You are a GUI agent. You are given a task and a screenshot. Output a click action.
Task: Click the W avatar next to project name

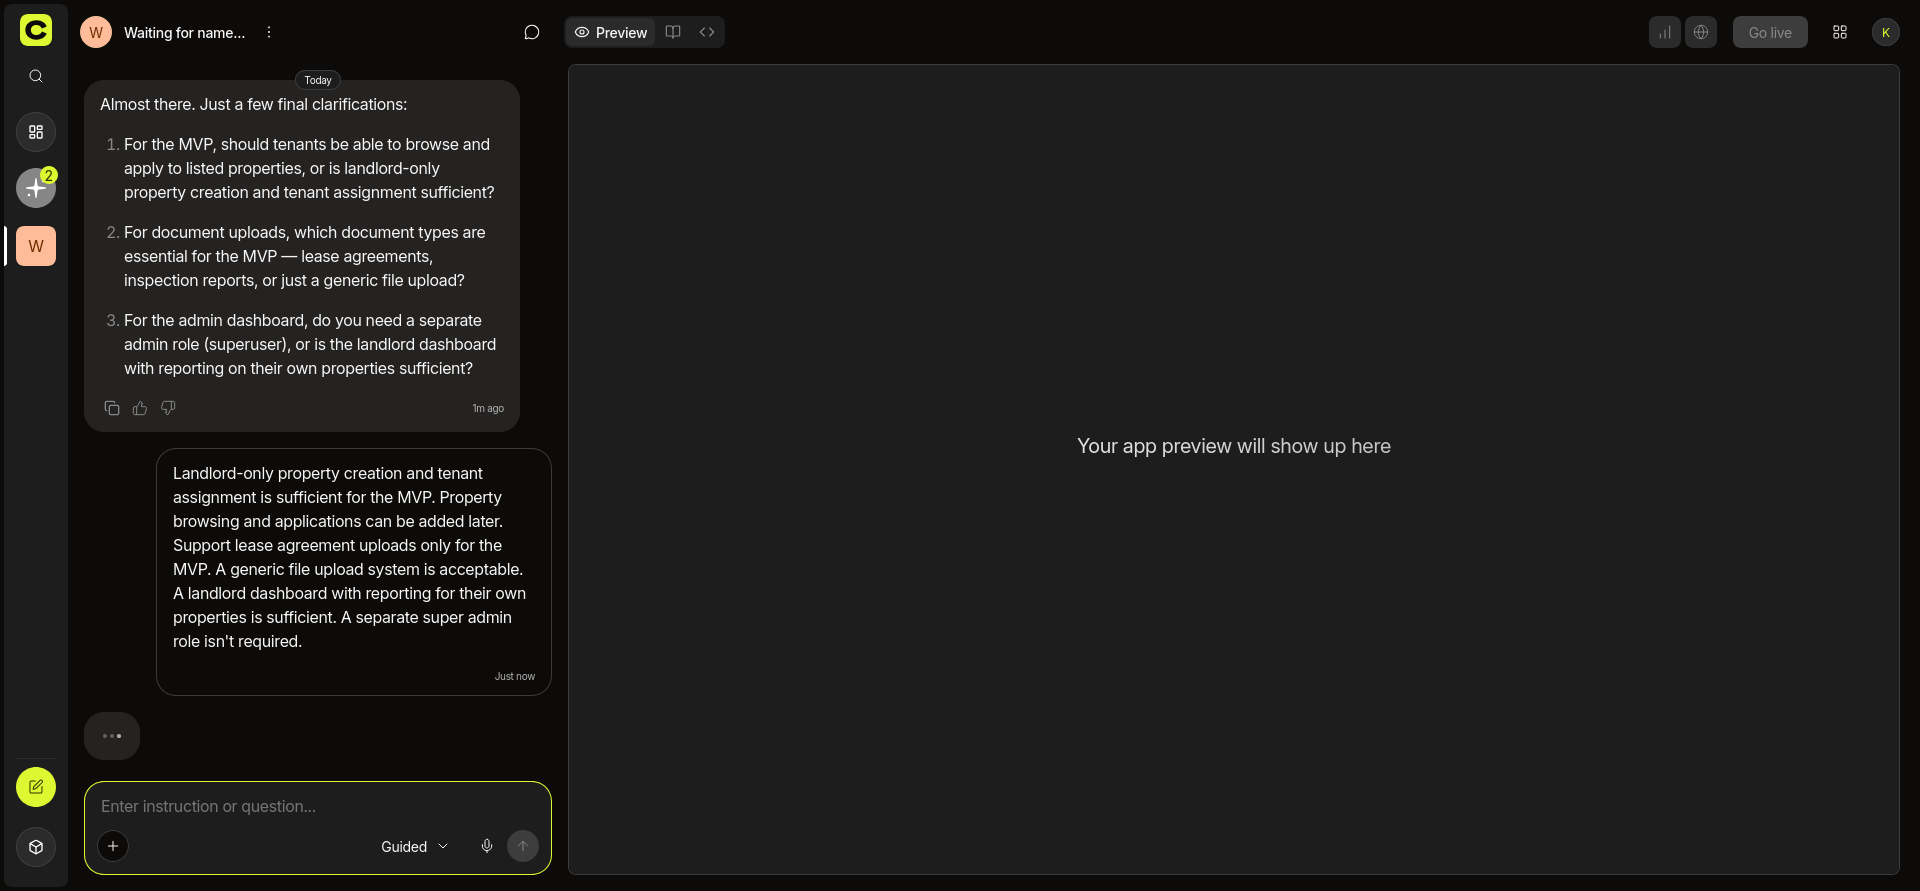(96, 32)
